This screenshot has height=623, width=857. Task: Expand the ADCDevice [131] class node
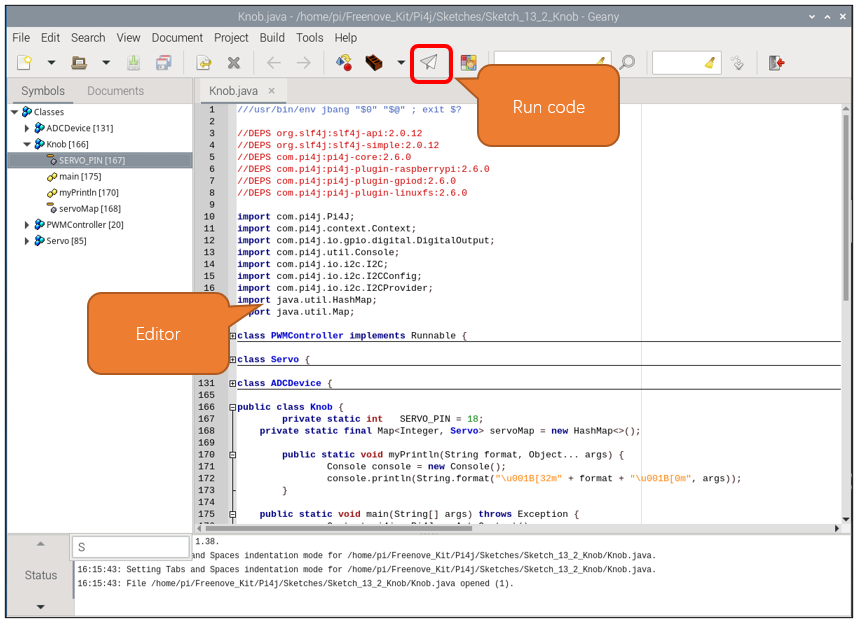tap(26, 128)
